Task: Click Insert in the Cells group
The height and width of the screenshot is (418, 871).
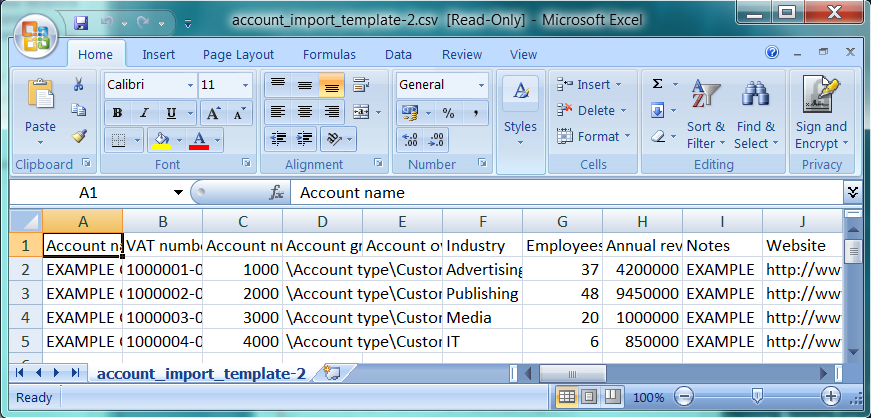Action: coord(589,84)
